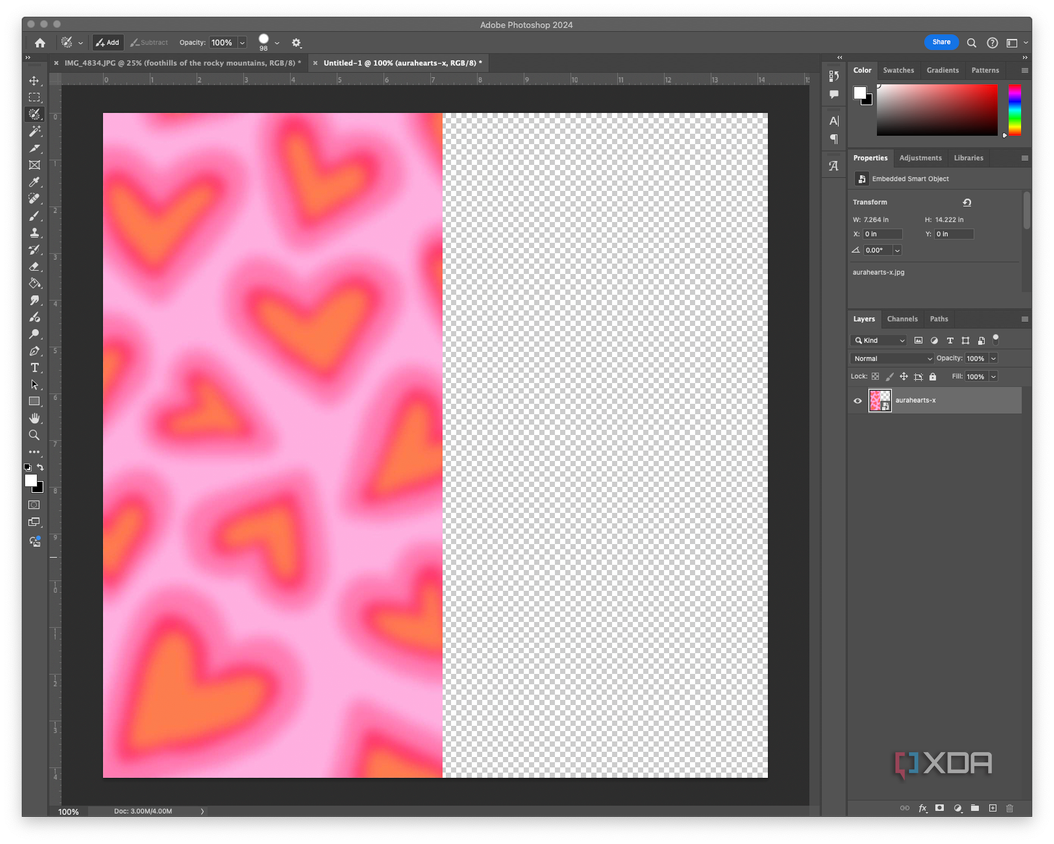Viewport: 1054px width, 844px height.
Task: Select the Clone Stamp tool
Action: coord(34,233)
